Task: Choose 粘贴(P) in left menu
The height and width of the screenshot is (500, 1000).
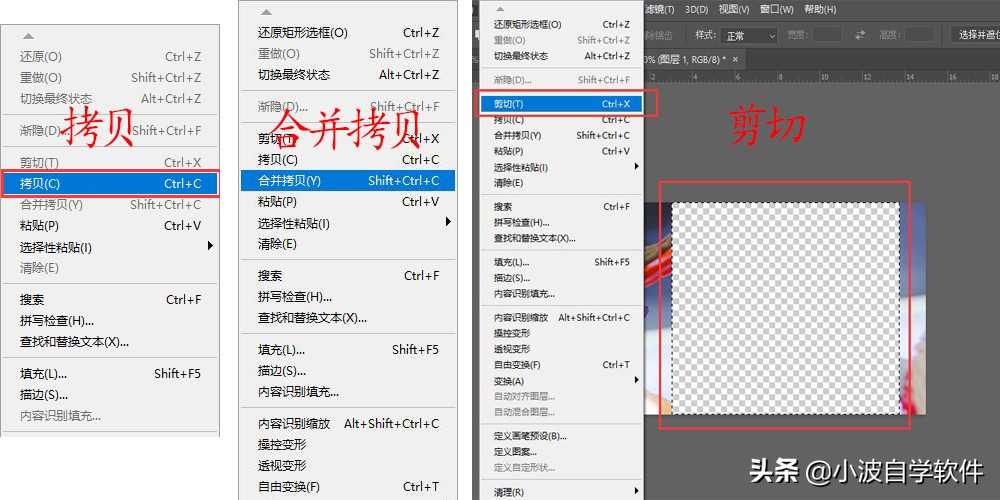Action: 110,226
